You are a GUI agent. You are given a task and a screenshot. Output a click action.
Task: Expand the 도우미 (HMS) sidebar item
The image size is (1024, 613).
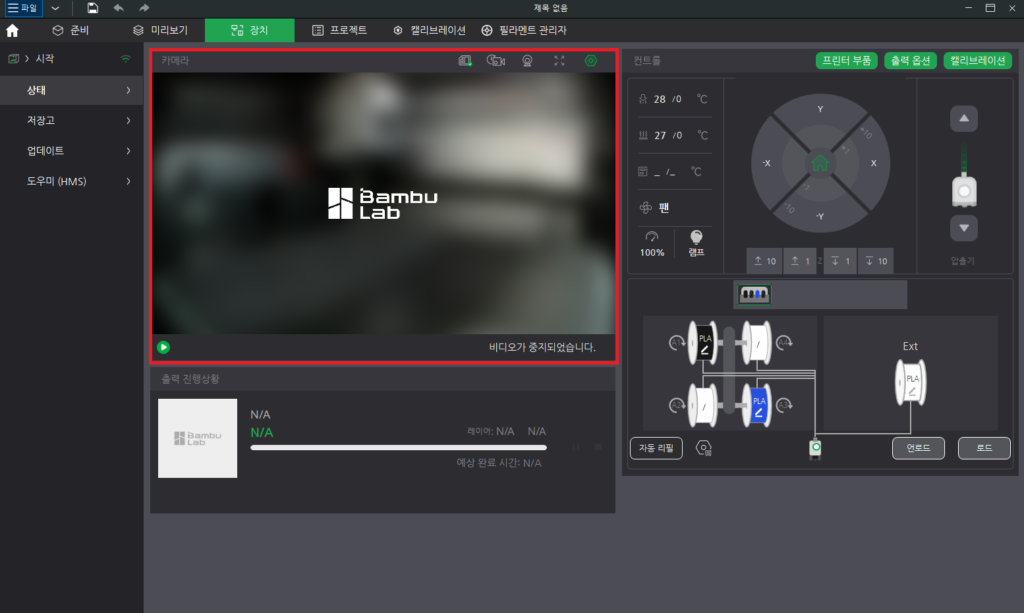point(72,181)
